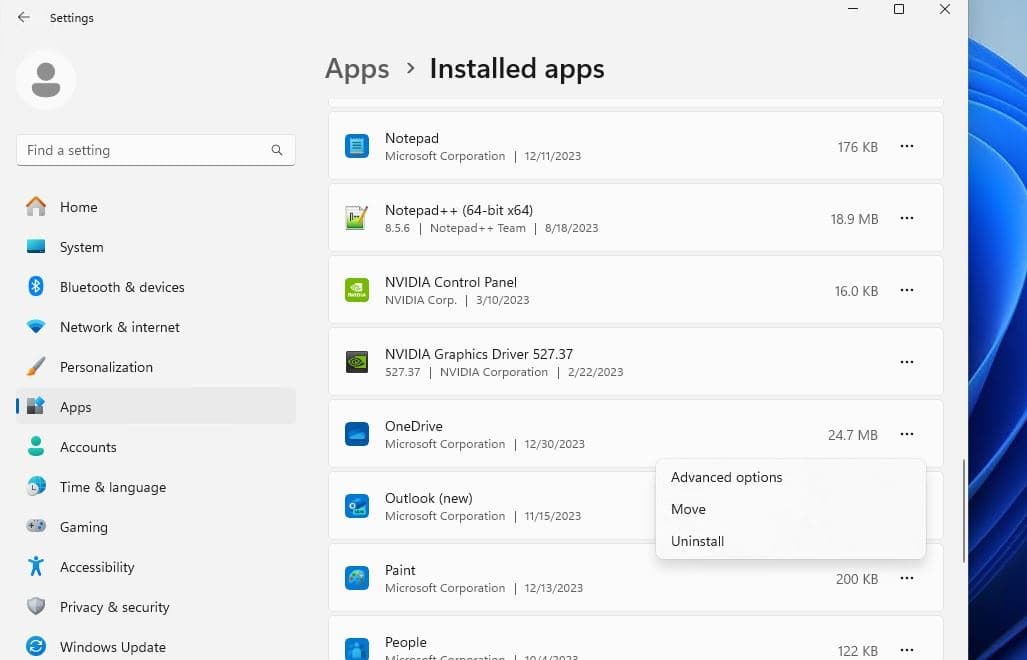Click the Notepad++ (64-bit x64) name
The width and height of the screenshot is (1027, 660).
point(459,210)
